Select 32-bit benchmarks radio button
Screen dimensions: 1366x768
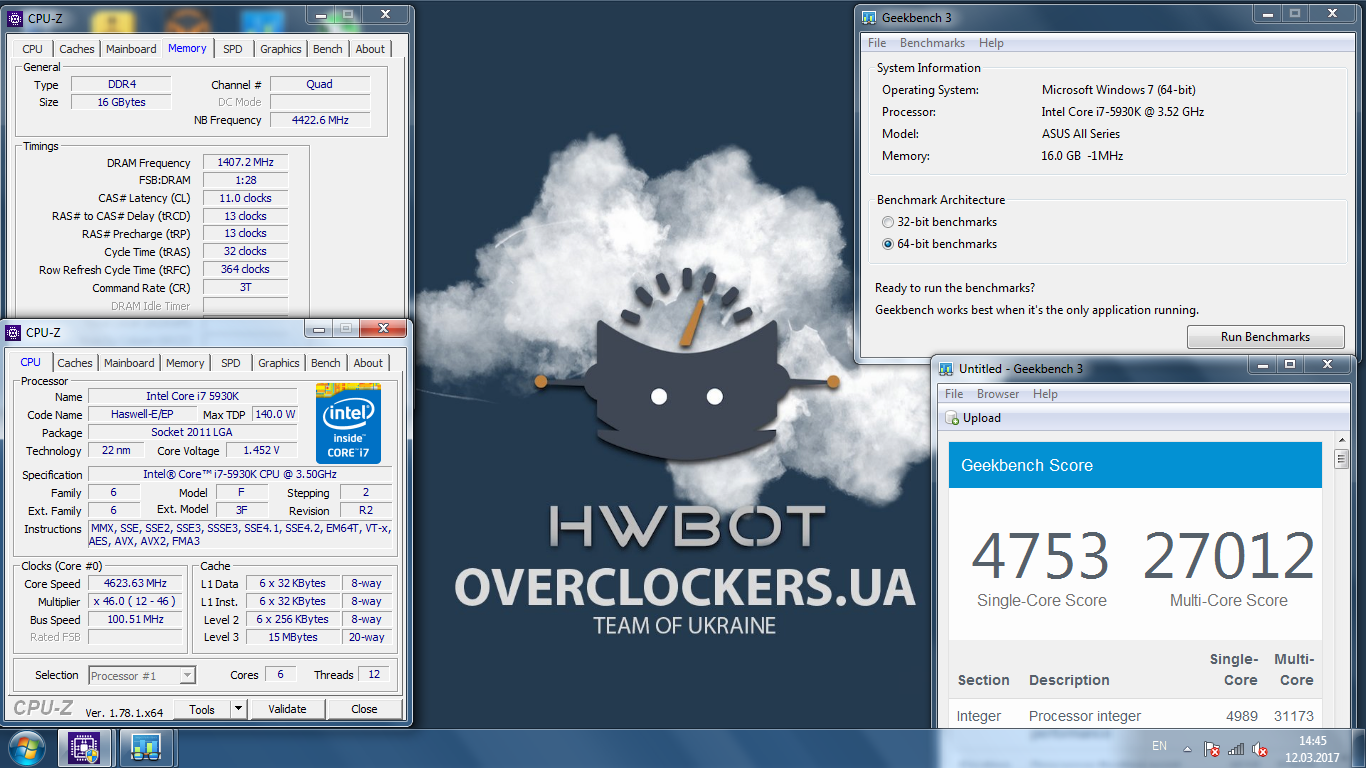point(888,222)
